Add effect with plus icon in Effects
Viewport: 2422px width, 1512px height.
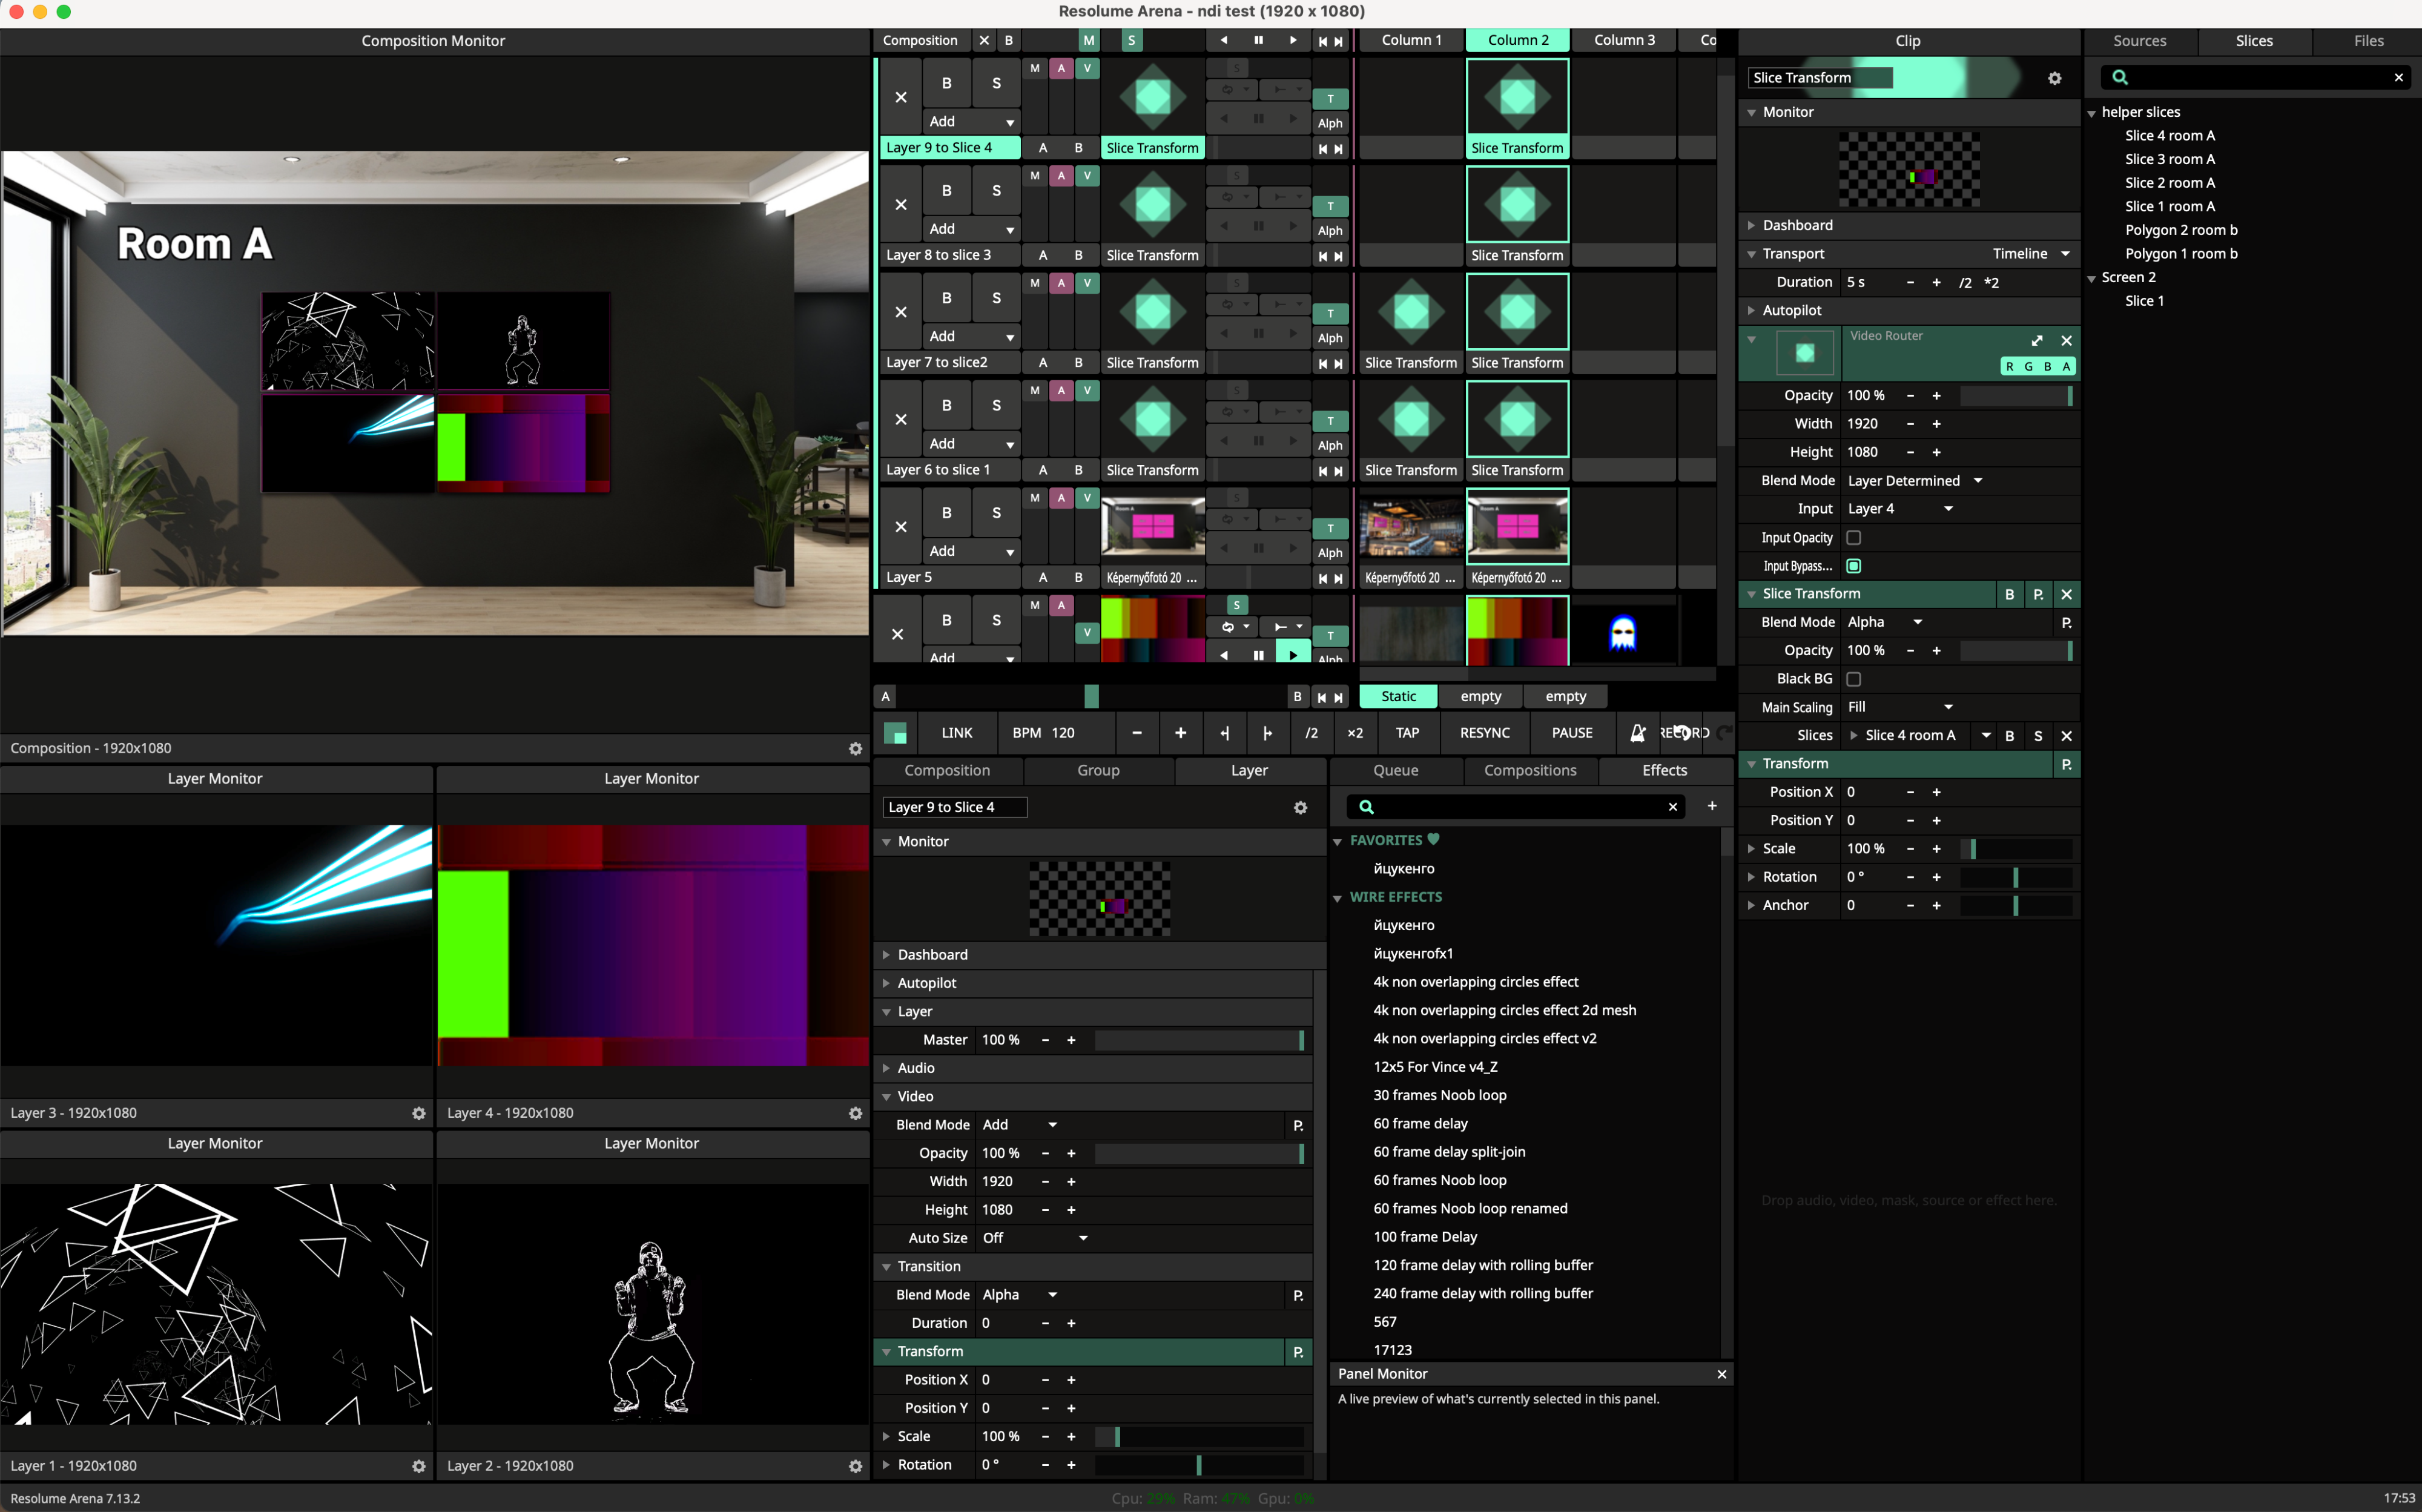point(1711,806)
